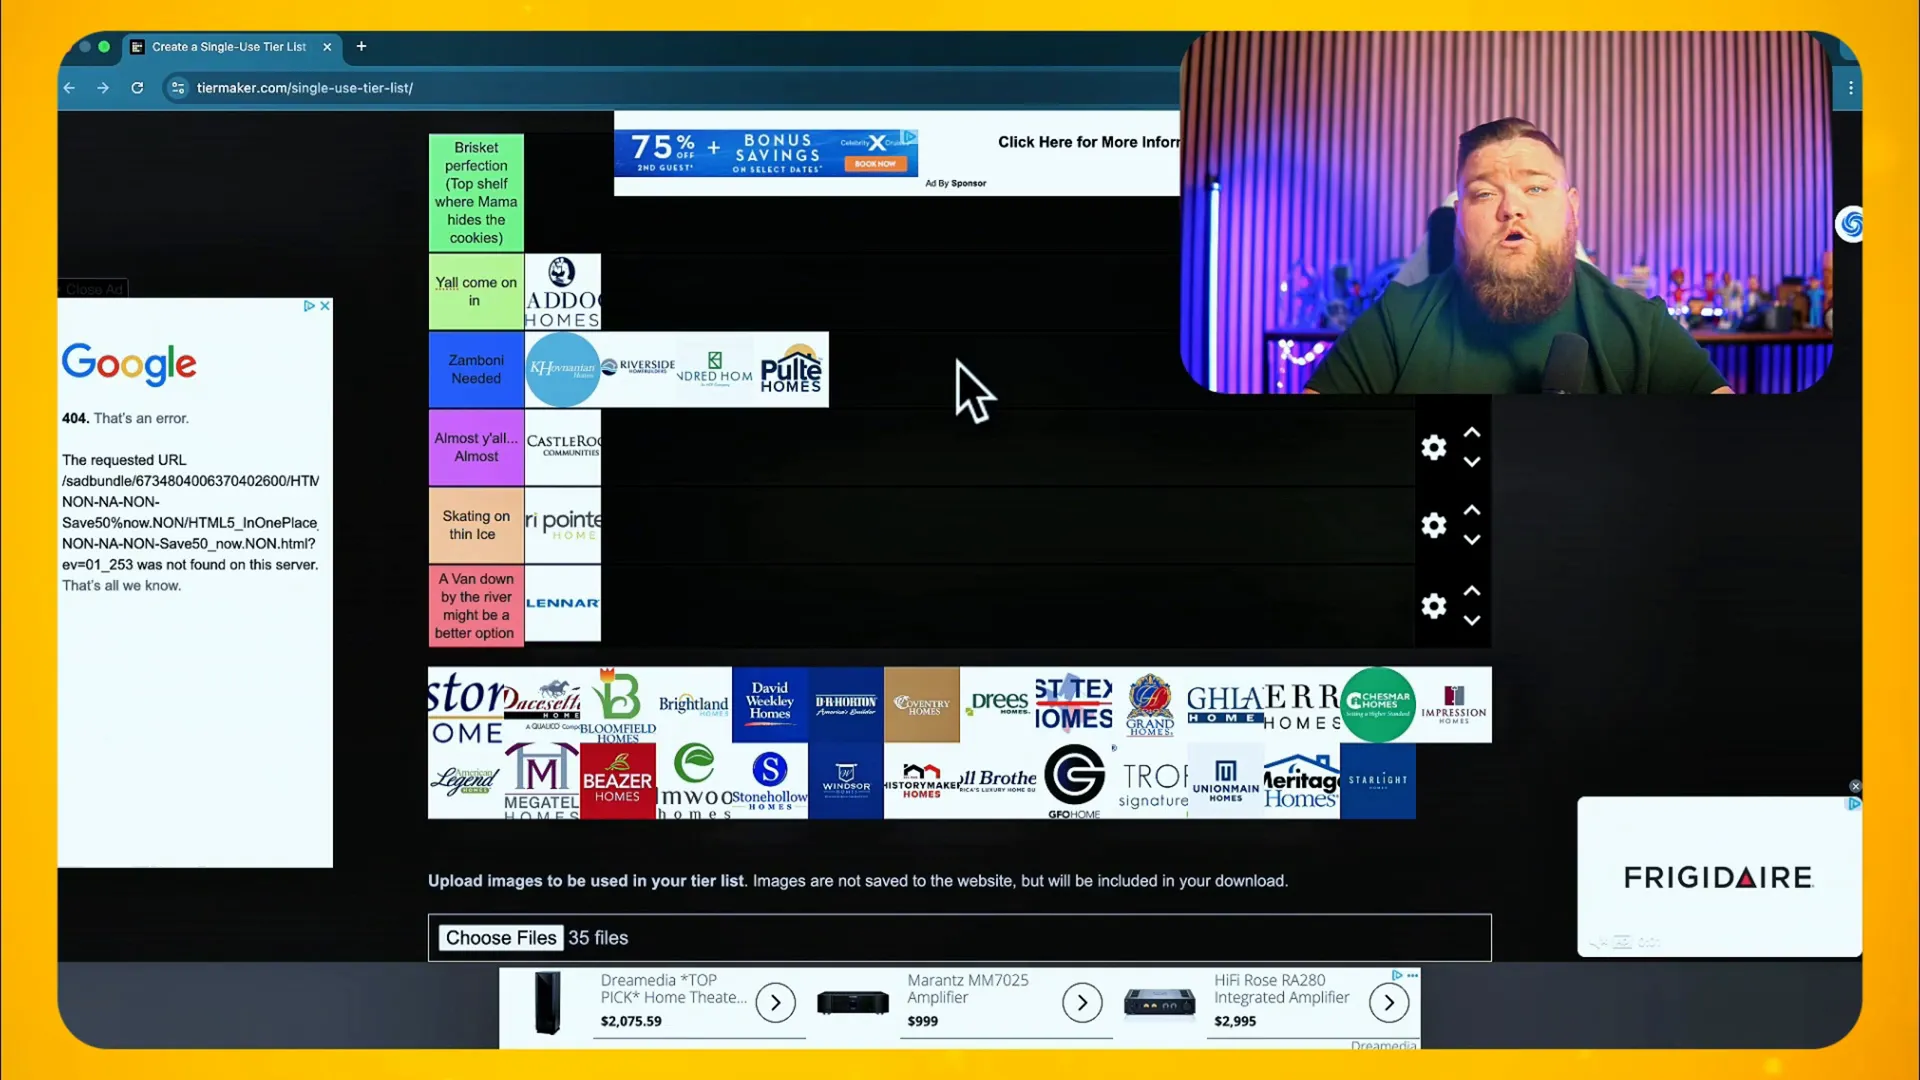The image size is (1920, 1080).
Task: Select the Riverside Homebuilders logo tile
Action: point(638,369)
